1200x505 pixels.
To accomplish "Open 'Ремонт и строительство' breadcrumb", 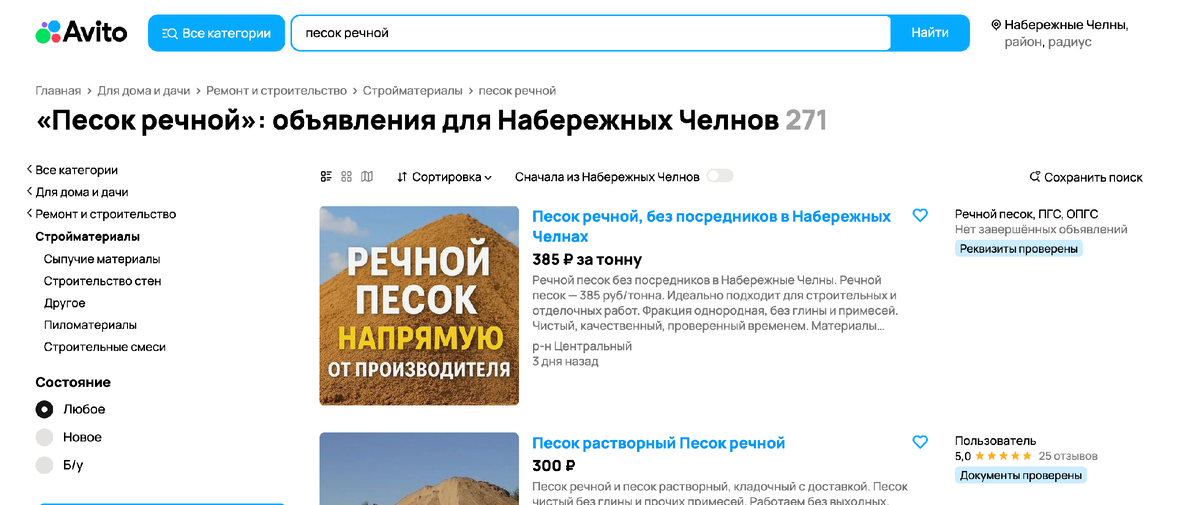I will click(276, 91).
